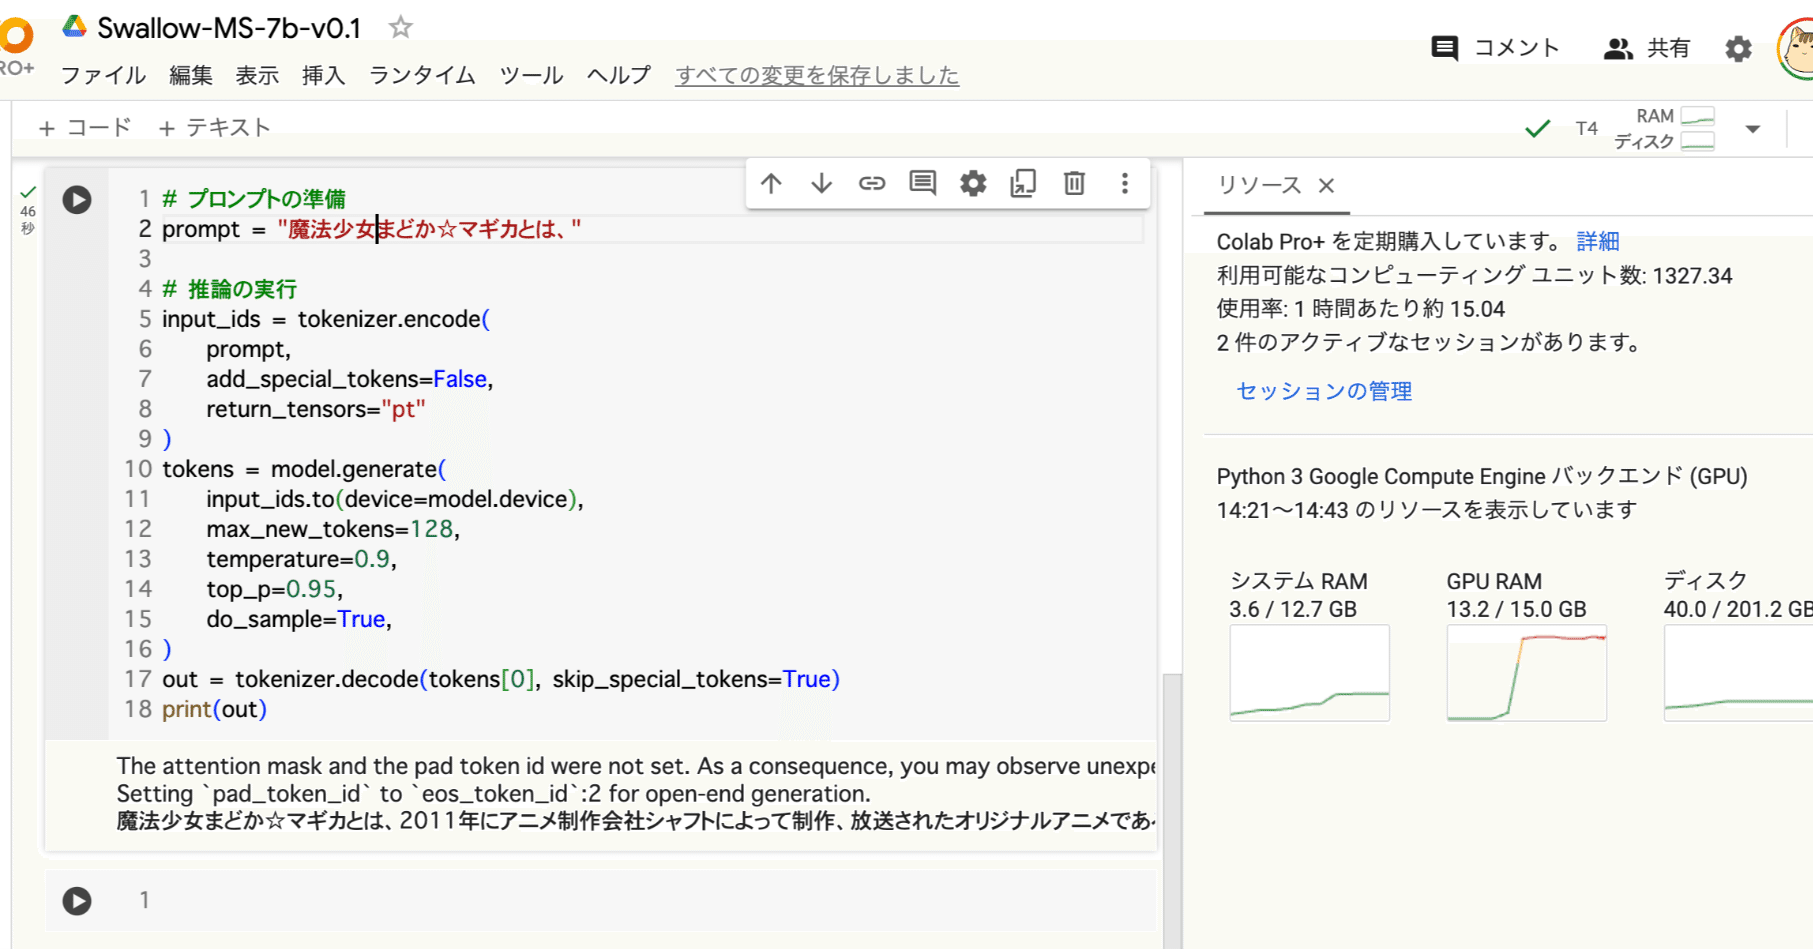Open notebook settings via the gear icon
This screenshot has width=1813, height=949.
click(x=1738, y=47)
